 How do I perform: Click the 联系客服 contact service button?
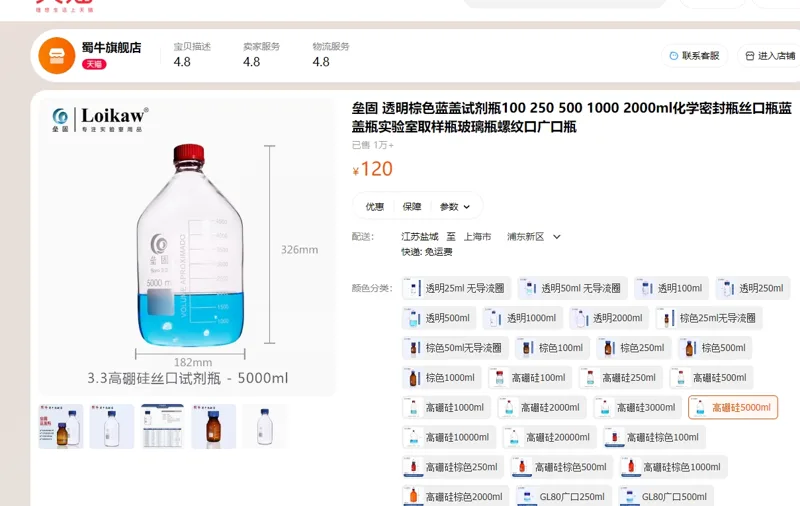694,56
